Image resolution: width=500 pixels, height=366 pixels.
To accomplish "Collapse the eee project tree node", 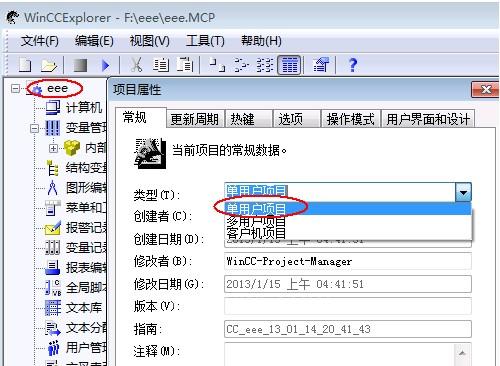I will (15, 89).
